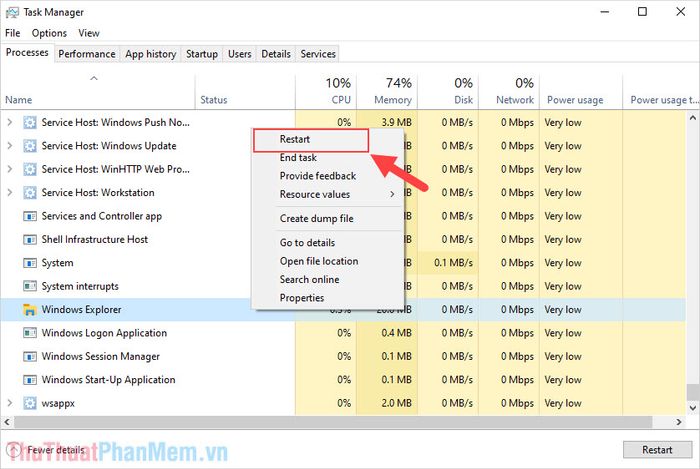Sort by the Memory column header
Screen dimensions: 700x469
coord(387,91)
